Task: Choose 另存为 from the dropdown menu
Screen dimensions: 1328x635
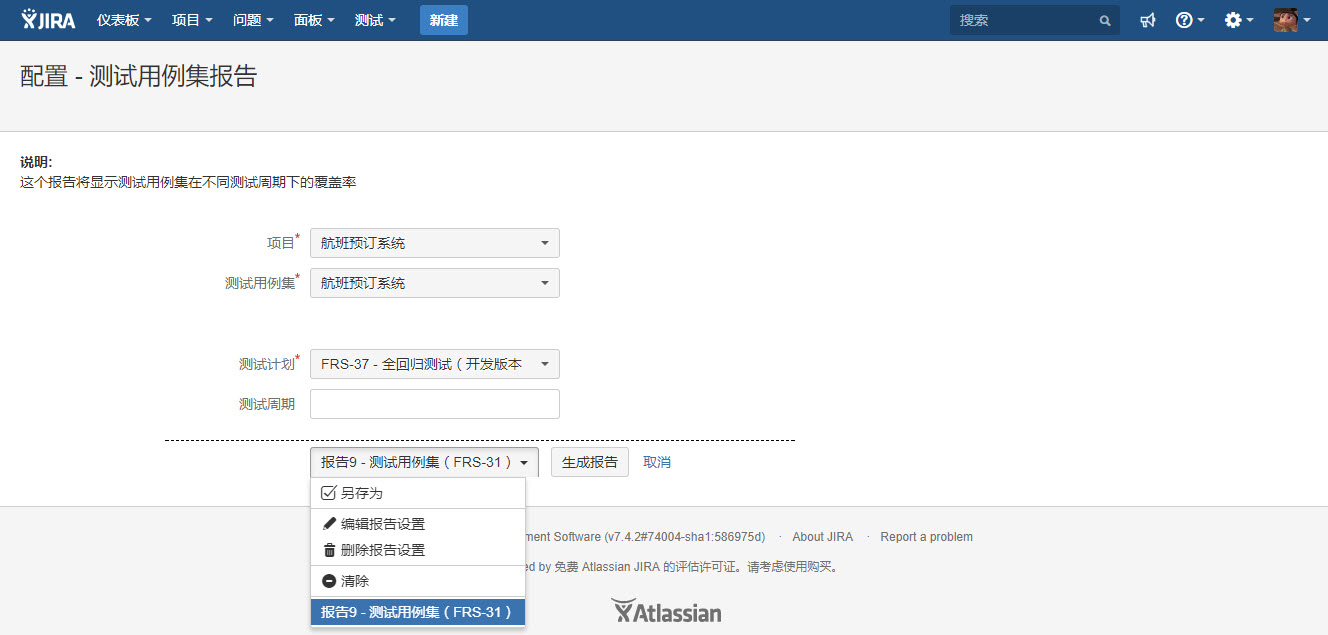Action: tap(418, 493)
